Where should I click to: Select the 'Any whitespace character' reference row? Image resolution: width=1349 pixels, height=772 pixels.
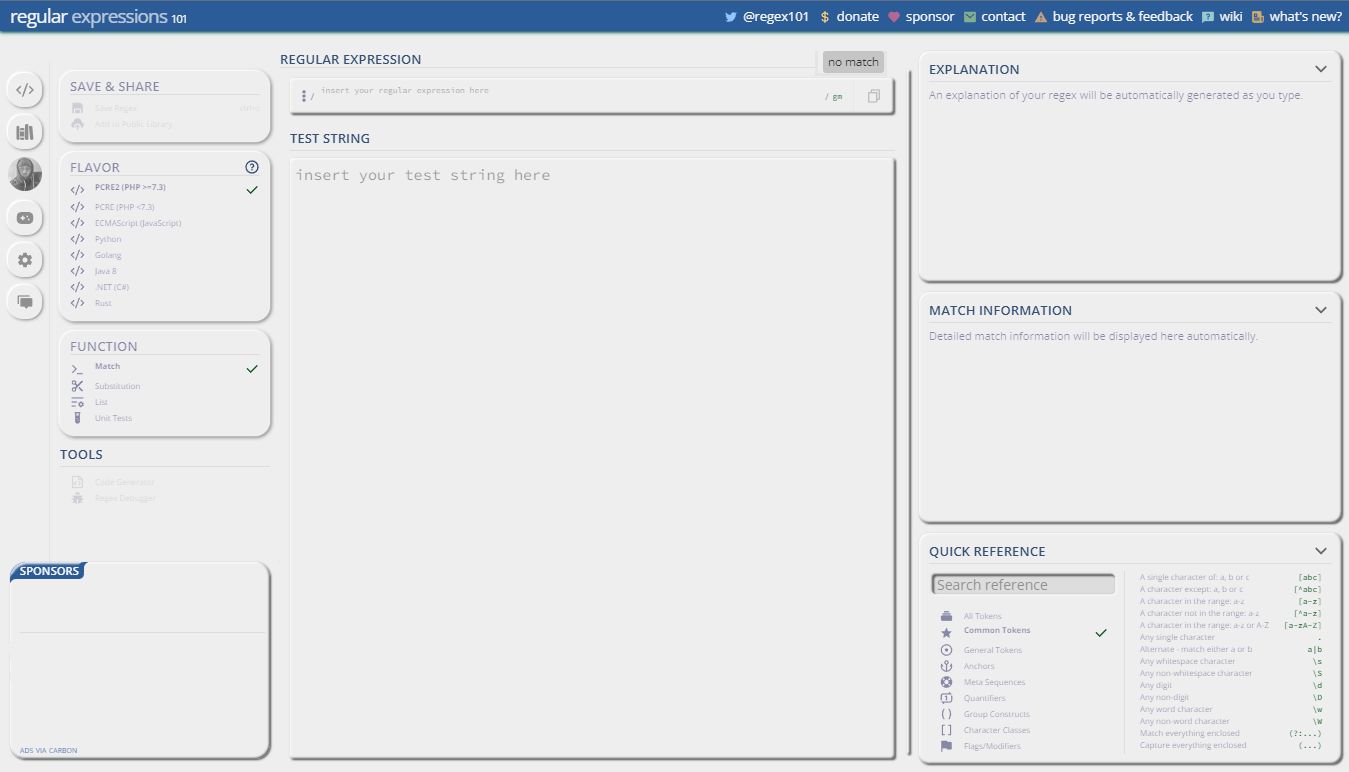1231,661
